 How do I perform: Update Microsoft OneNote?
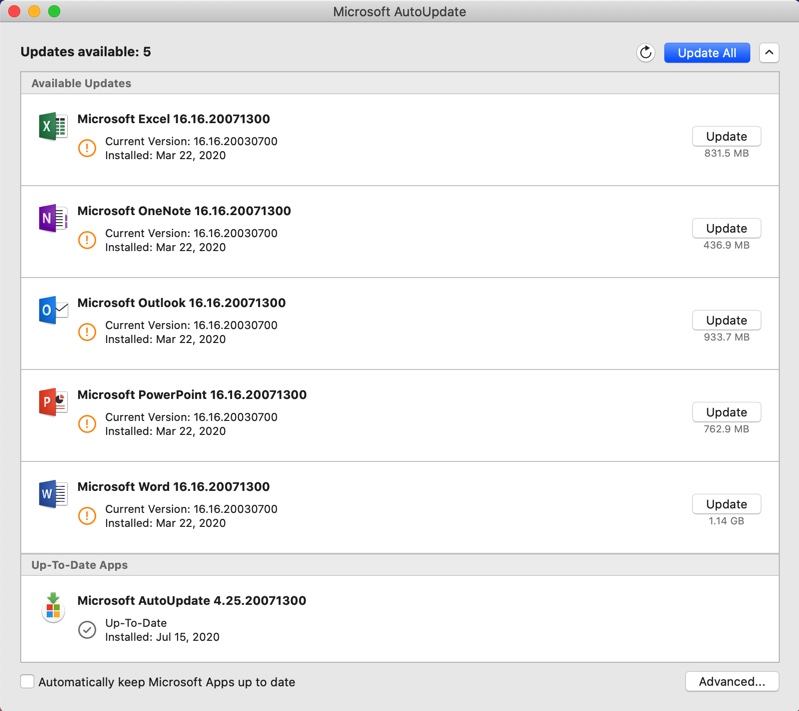point(726,228)
